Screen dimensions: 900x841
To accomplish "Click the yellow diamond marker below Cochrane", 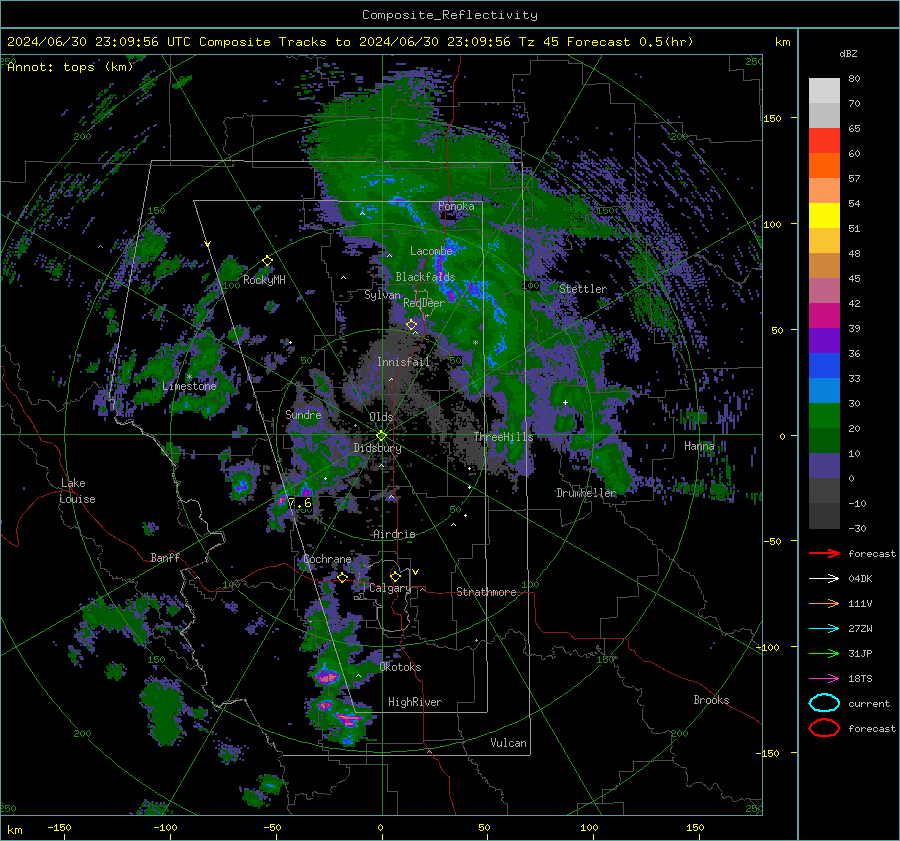I will (x=343, y=578).
